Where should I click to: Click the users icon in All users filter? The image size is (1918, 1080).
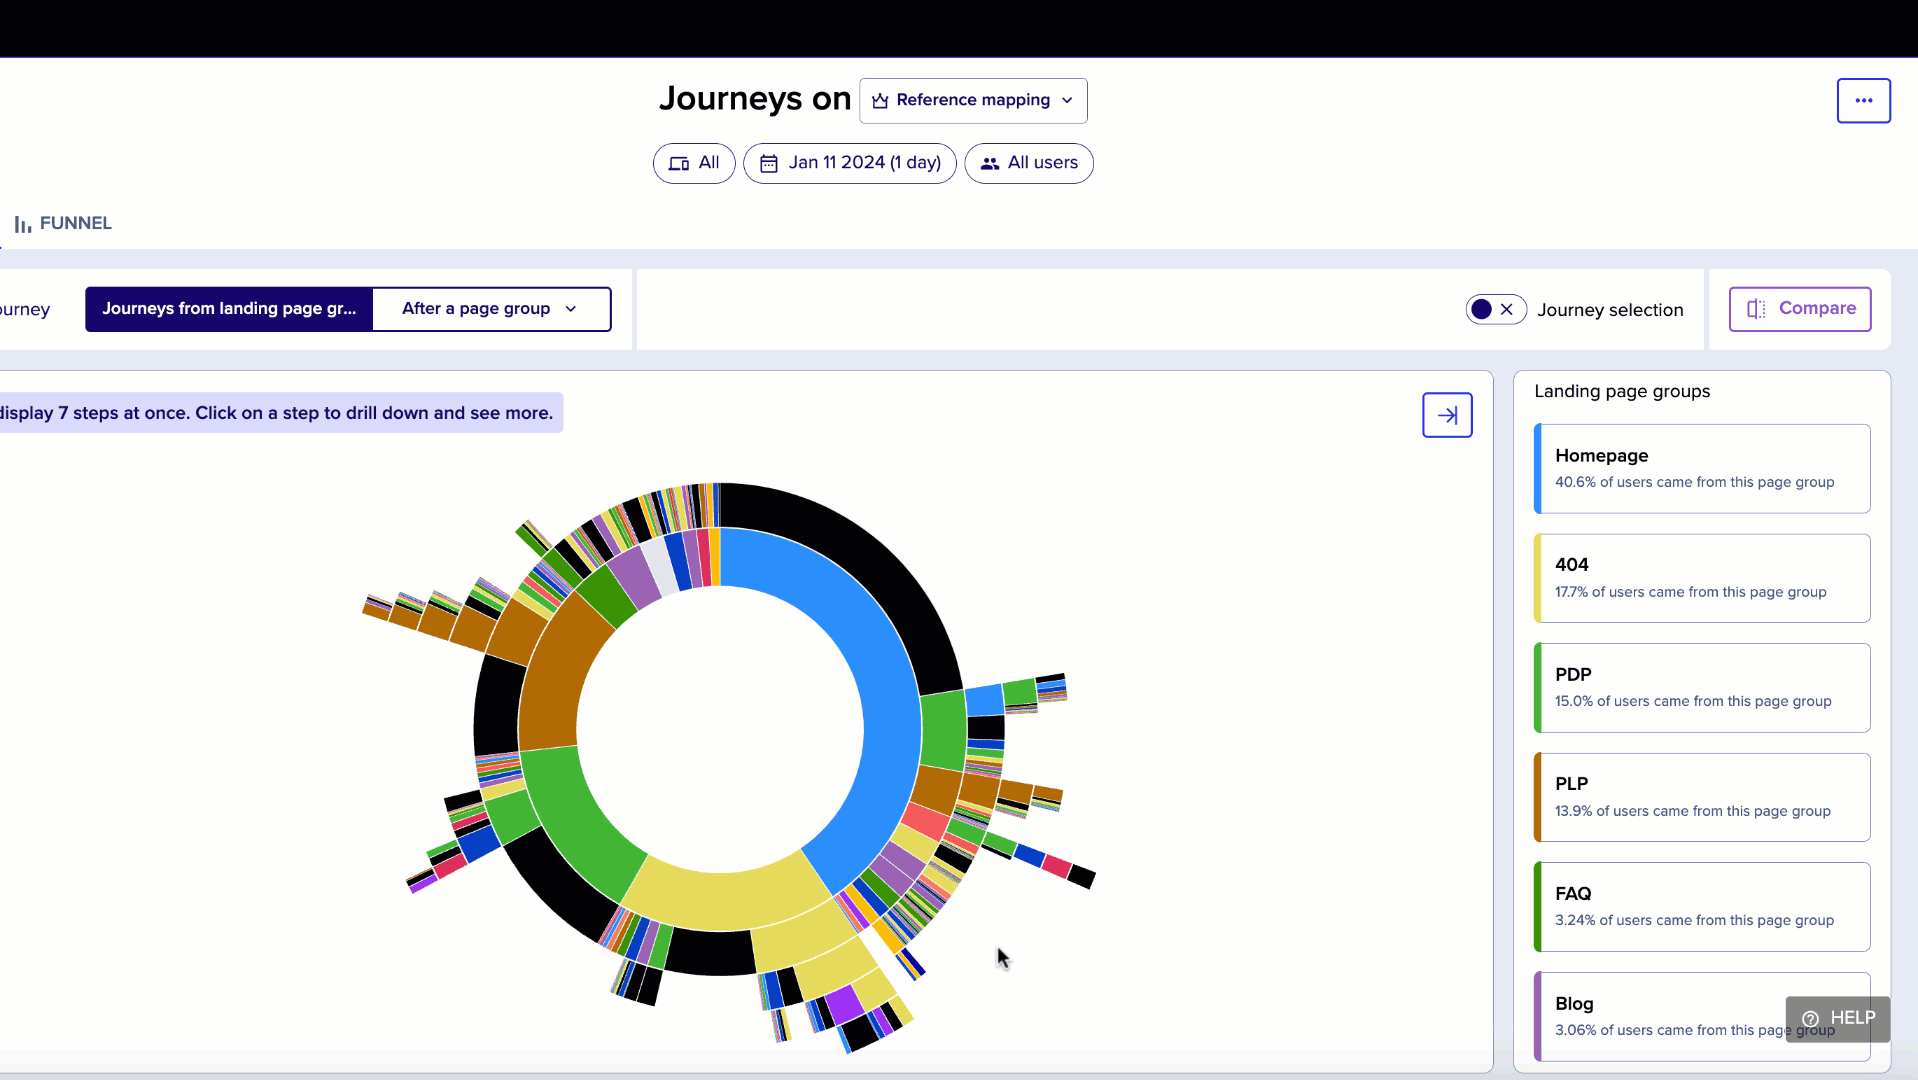pyautogui.click(x=990, y=164)
